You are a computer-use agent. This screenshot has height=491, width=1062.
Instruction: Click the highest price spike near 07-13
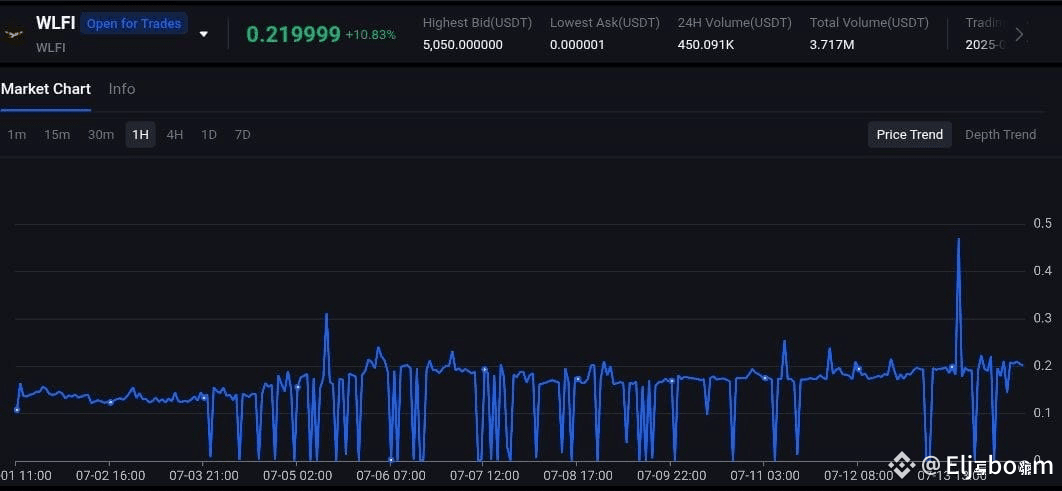958,239
